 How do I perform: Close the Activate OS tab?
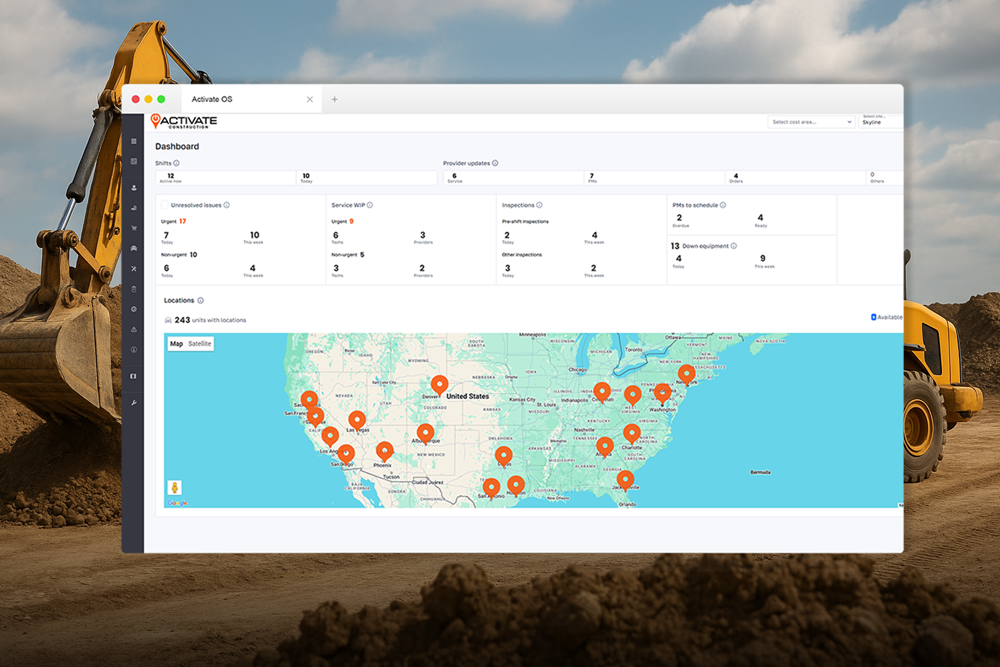310,99
